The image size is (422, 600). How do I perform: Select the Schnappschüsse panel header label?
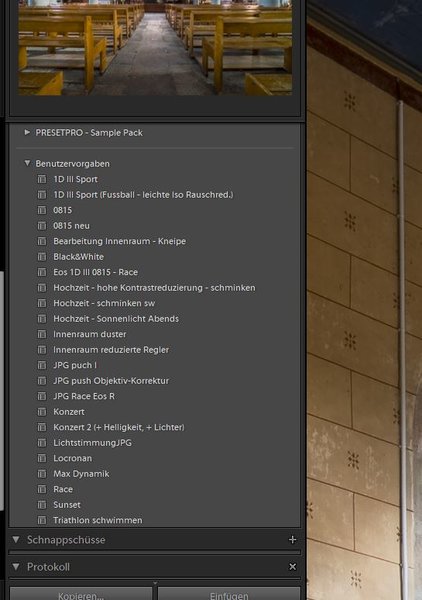[66, 540]
